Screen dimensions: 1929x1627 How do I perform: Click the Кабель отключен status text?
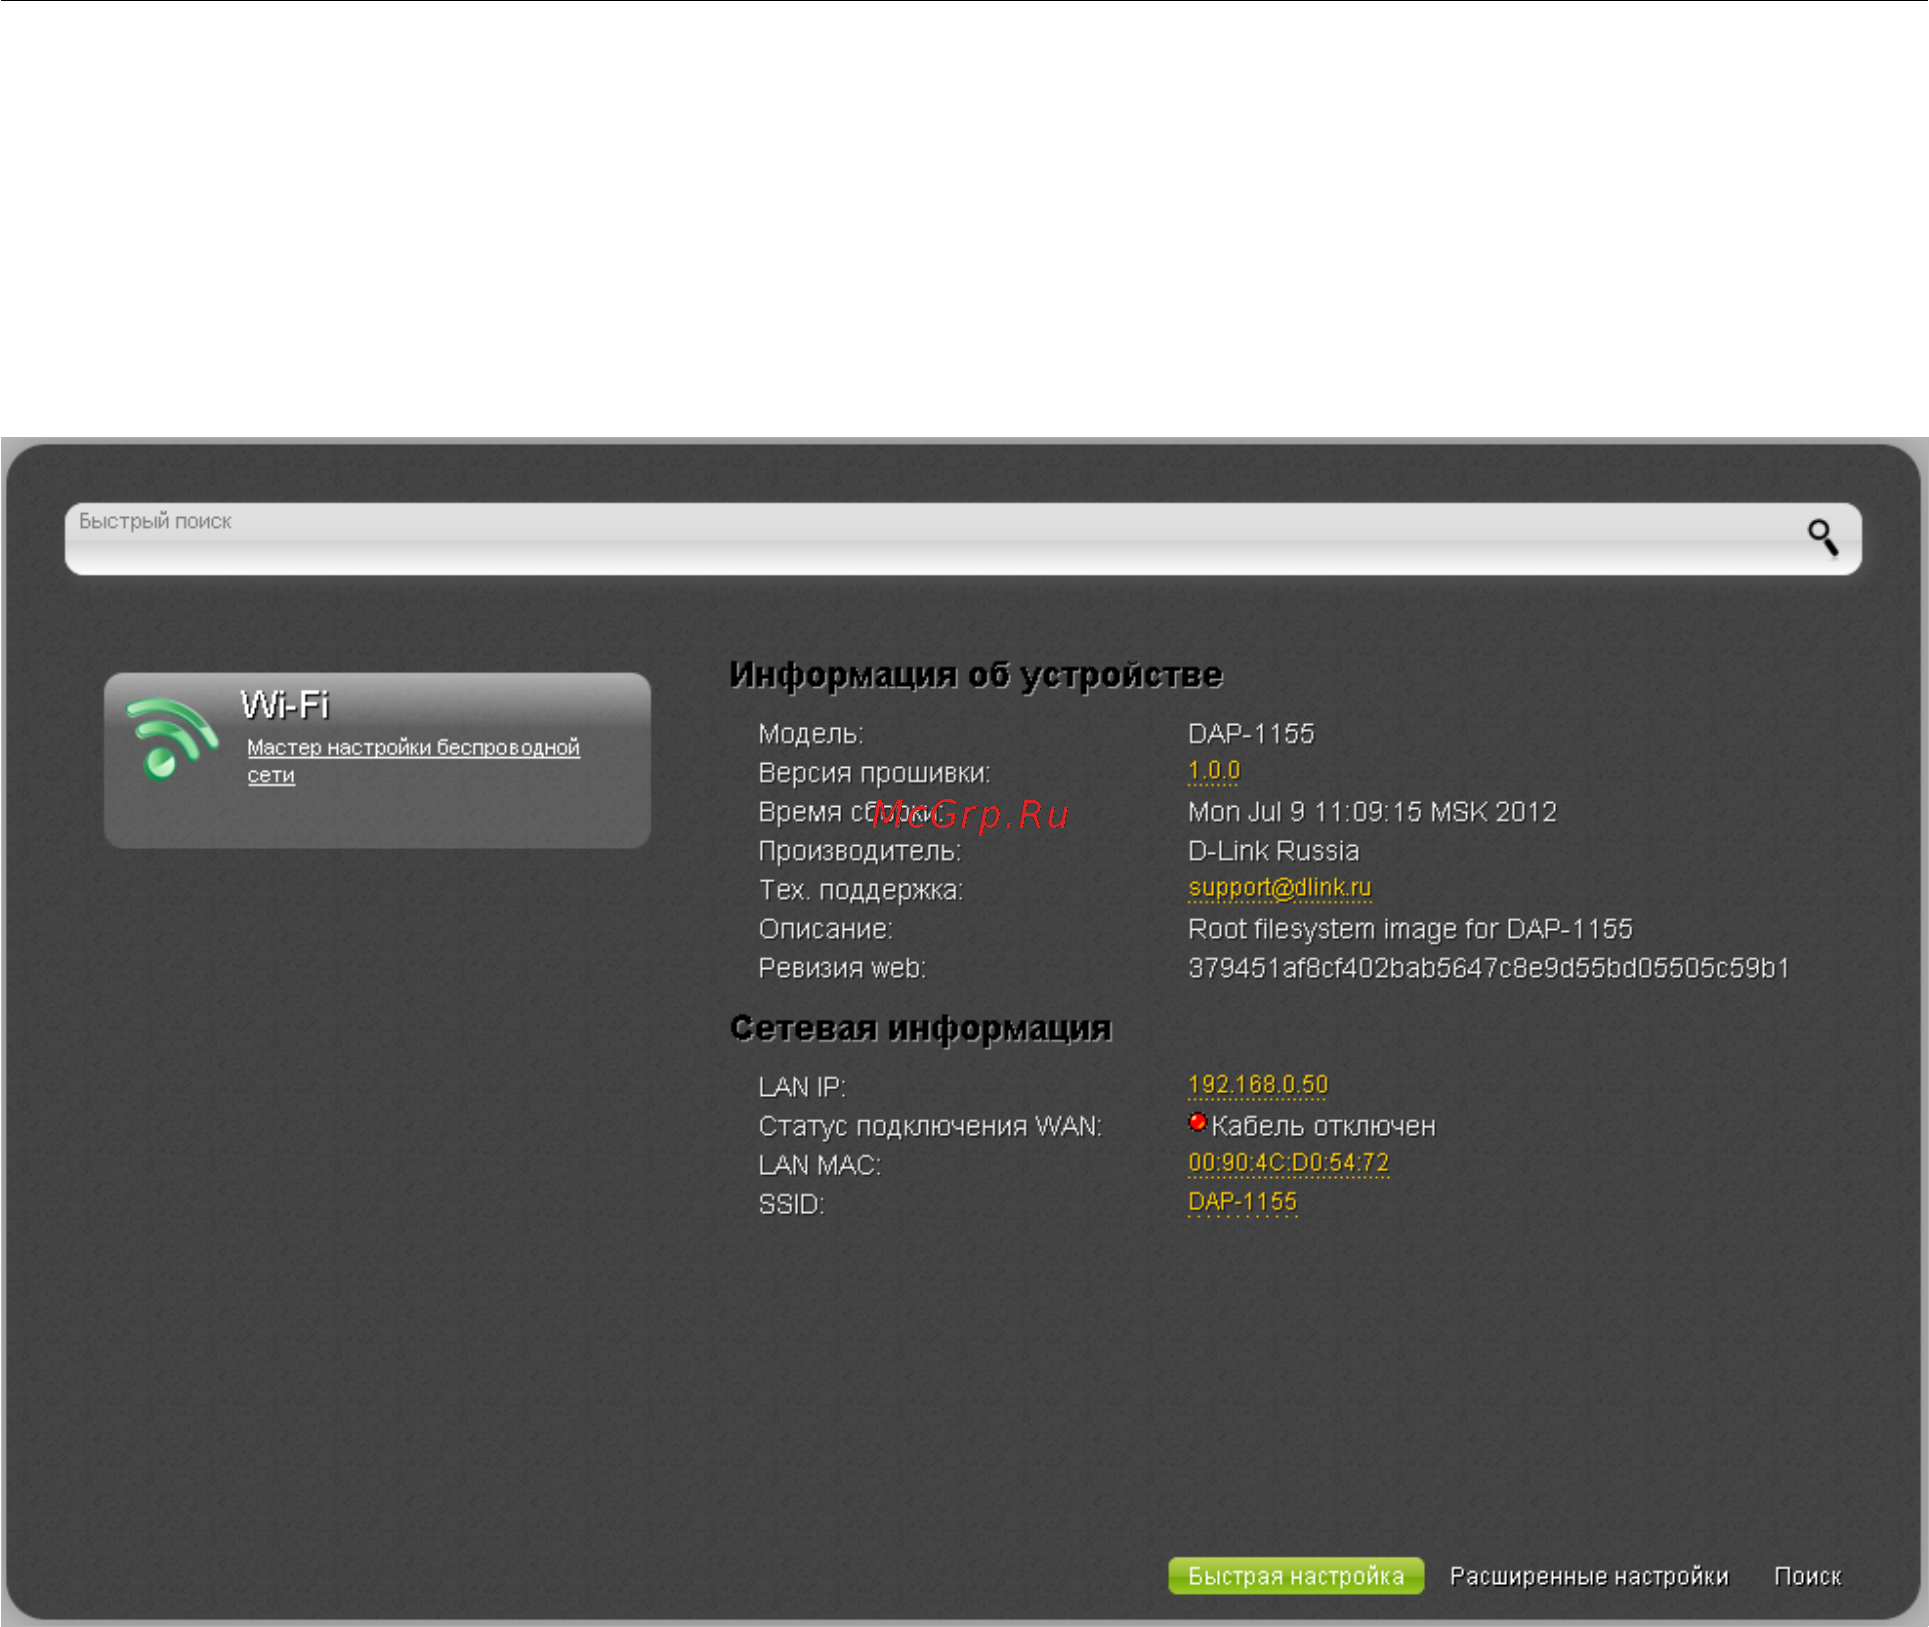tap(1323, 1127)
